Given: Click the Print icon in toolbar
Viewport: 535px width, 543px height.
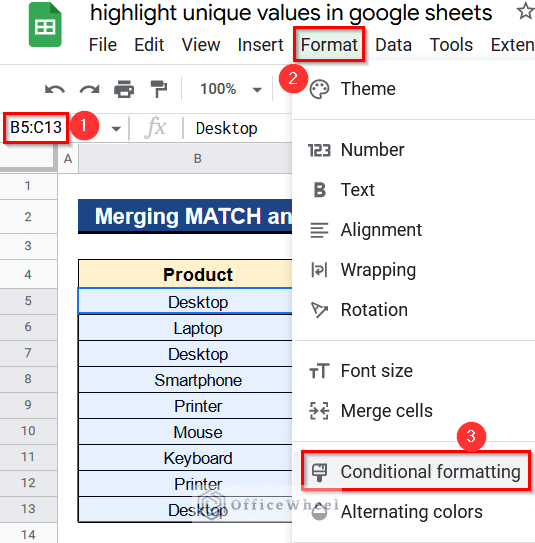Looking at the screenshot, I should pyautogui.click(x=124, y=89).
